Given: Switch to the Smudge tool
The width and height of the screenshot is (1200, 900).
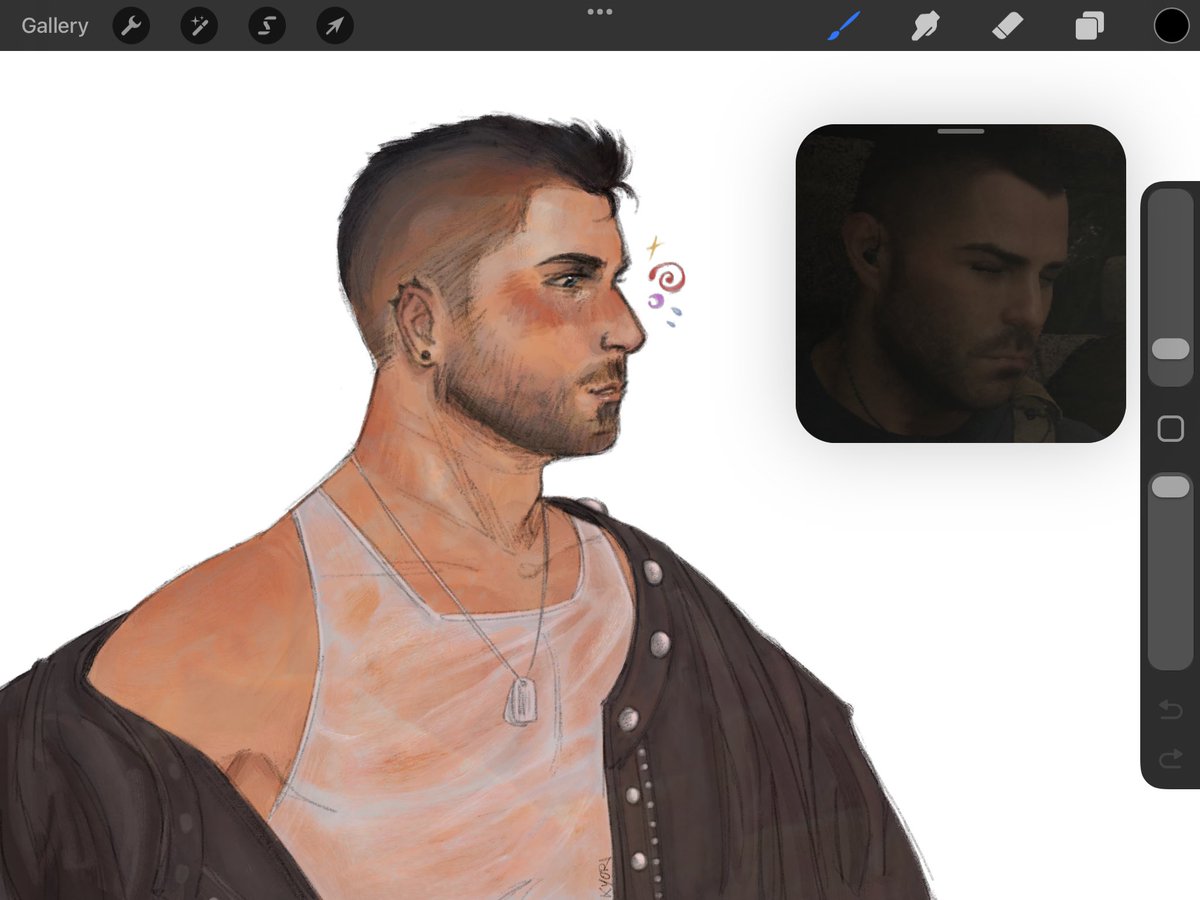Looking at the screenshot, I should (x=925, y=26).
